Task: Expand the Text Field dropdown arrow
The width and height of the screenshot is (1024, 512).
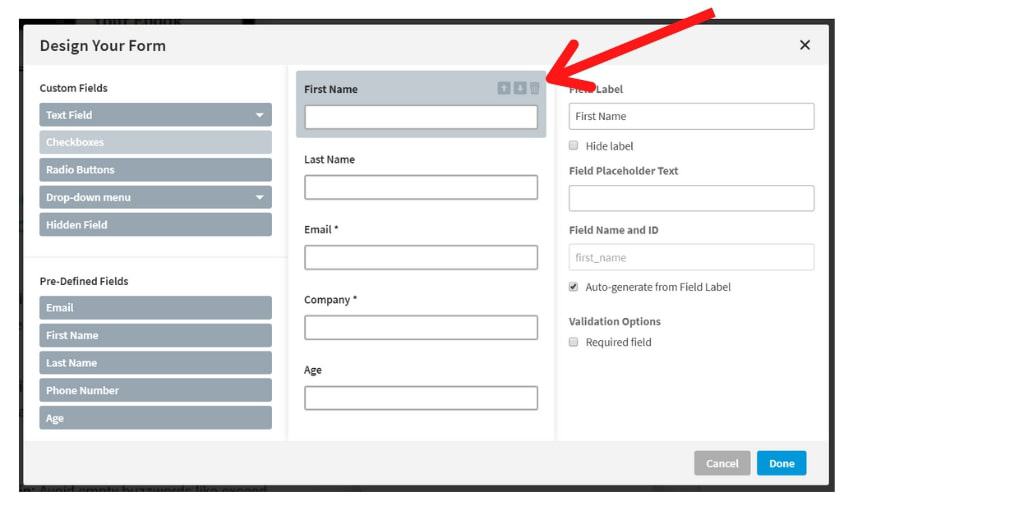Action: pyautogui.click(x=259, y=115)
